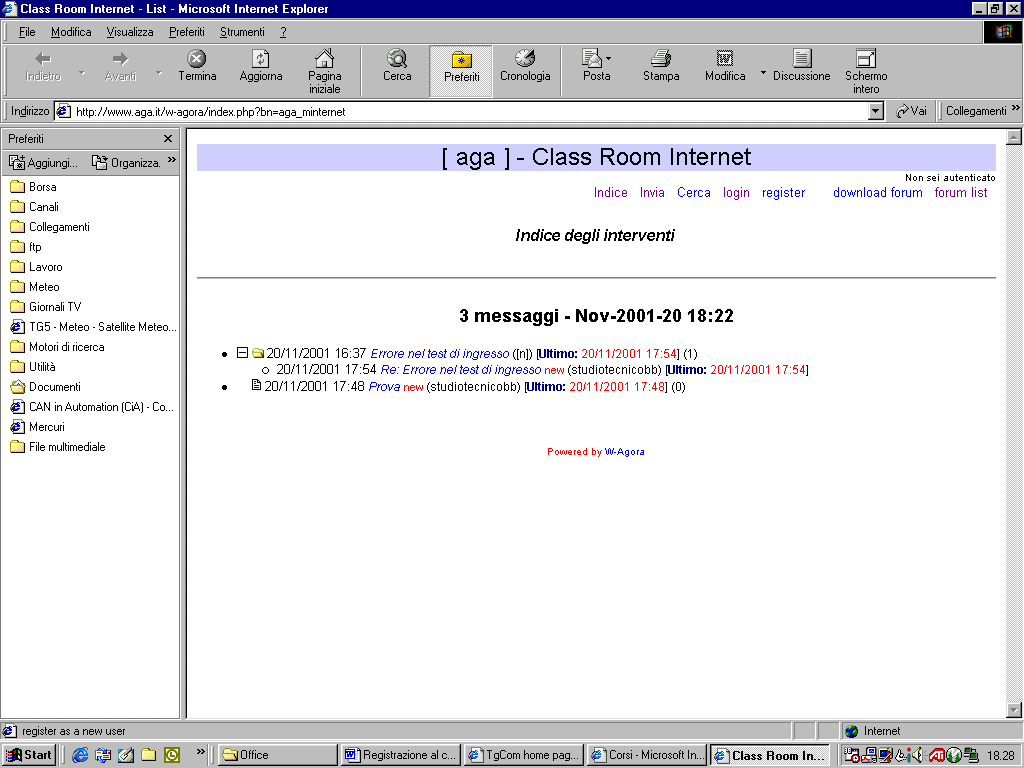1024x768 pixels.
Task: Open the Cronologia history icon
Action: click(x=525, y=60)
